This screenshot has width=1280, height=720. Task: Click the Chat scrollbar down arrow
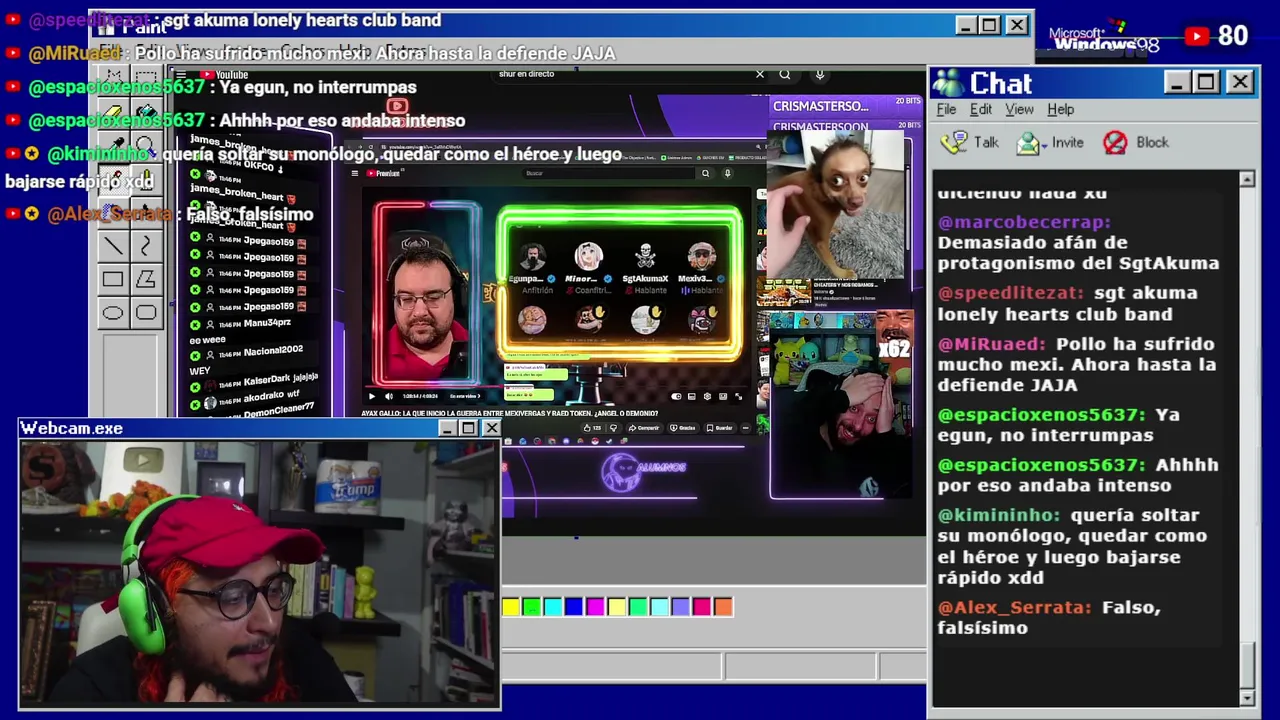point(1247,697)
